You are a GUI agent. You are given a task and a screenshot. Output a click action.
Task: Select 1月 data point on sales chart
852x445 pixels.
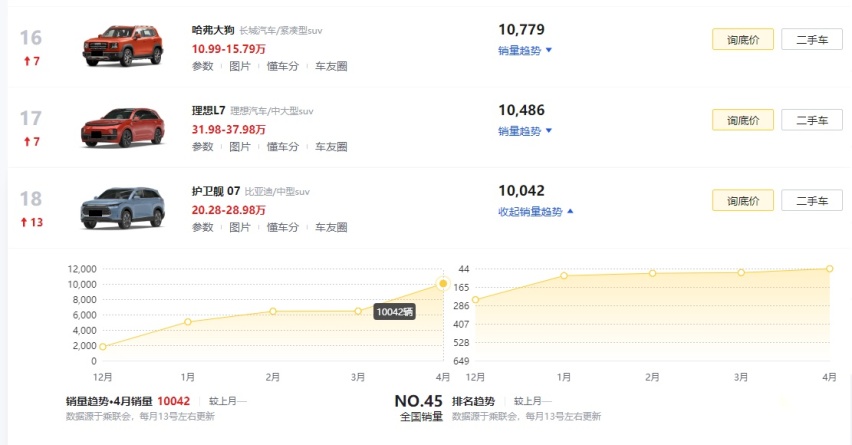point(187,322)
